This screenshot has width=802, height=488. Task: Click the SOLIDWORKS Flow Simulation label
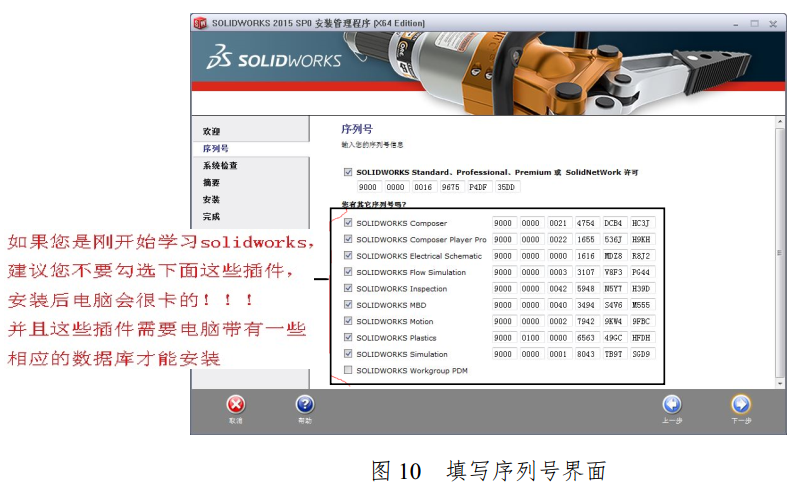click(x=411, y=272)
